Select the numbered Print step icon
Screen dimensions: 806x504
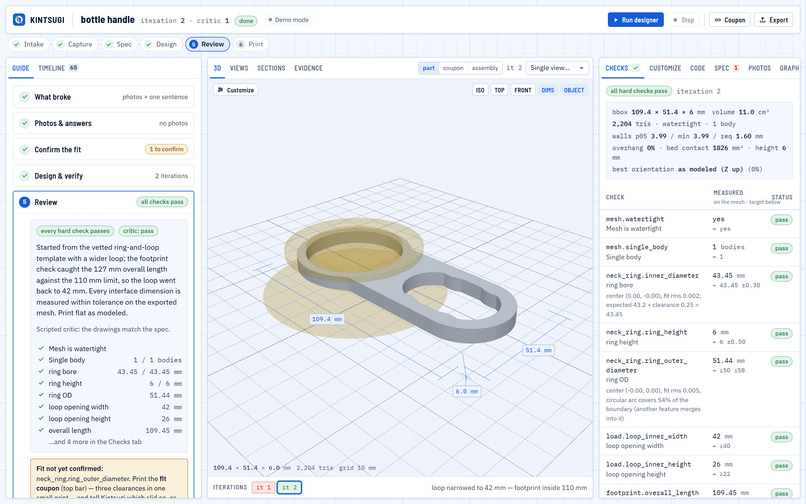click(x=240, y=44)
